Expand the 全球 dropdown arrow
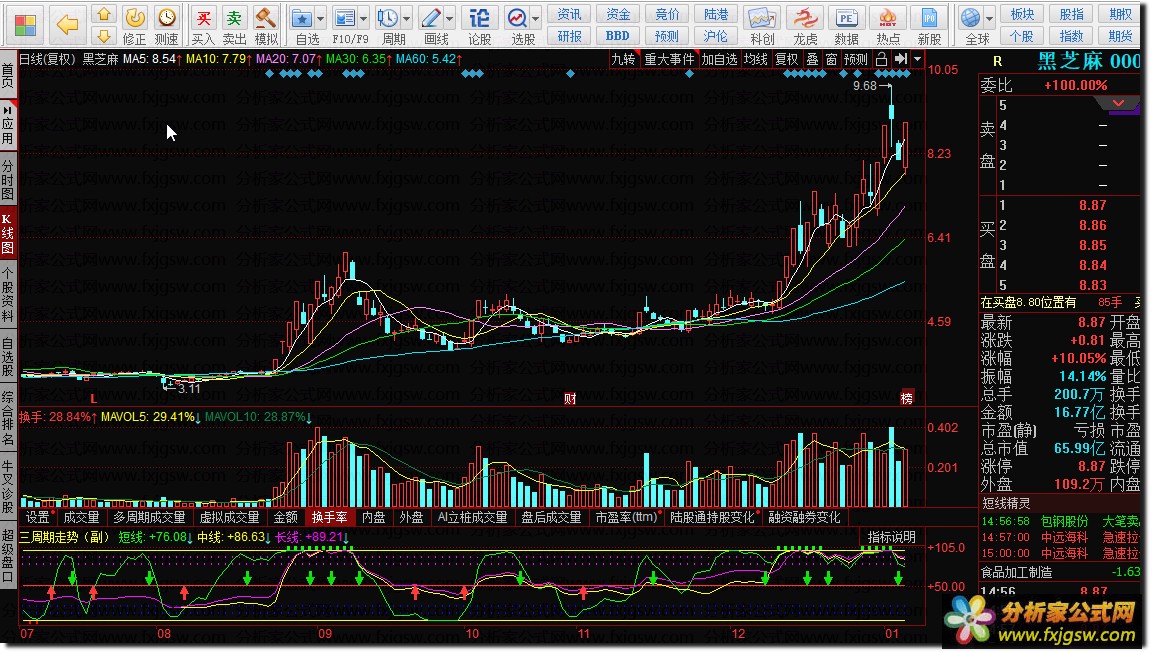The width and height of the screenshot is (1152, 652). pos(990,18)
